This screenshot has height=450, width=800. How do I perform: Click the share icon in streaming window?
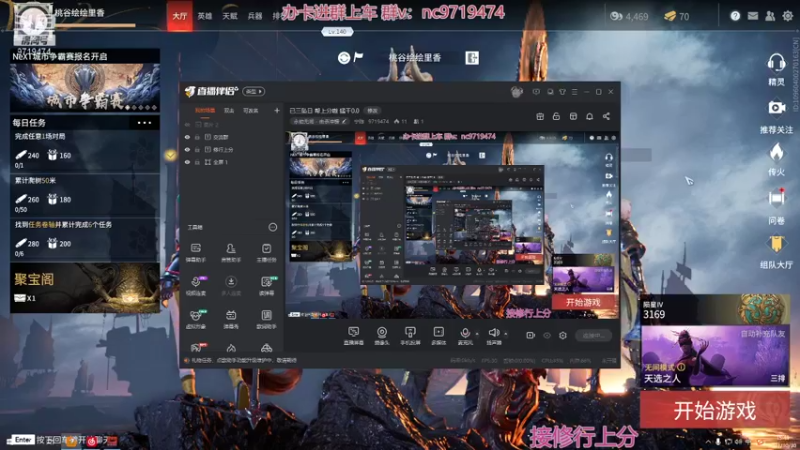pyautogui.click(x=606, y=116)
